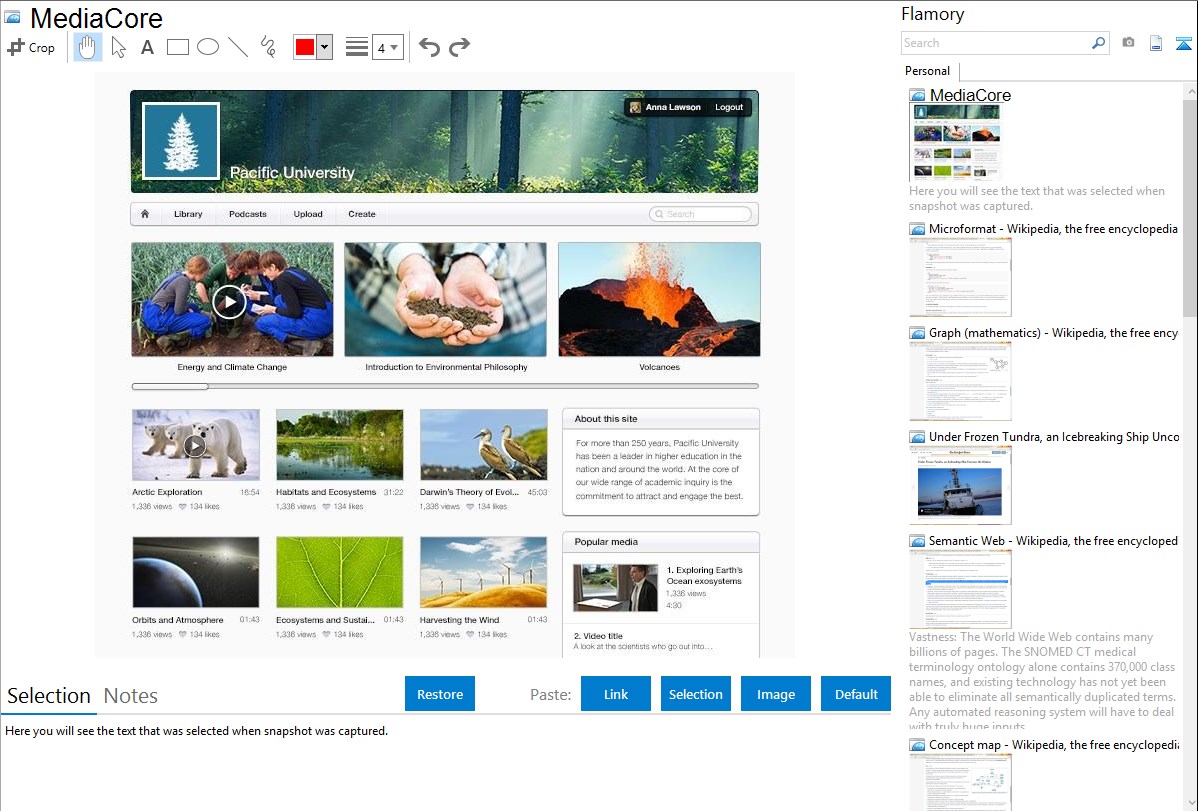Paste as Selection button
This screenshot has height=811, width=1198.
pyautogui.click(x=696, y=694)
